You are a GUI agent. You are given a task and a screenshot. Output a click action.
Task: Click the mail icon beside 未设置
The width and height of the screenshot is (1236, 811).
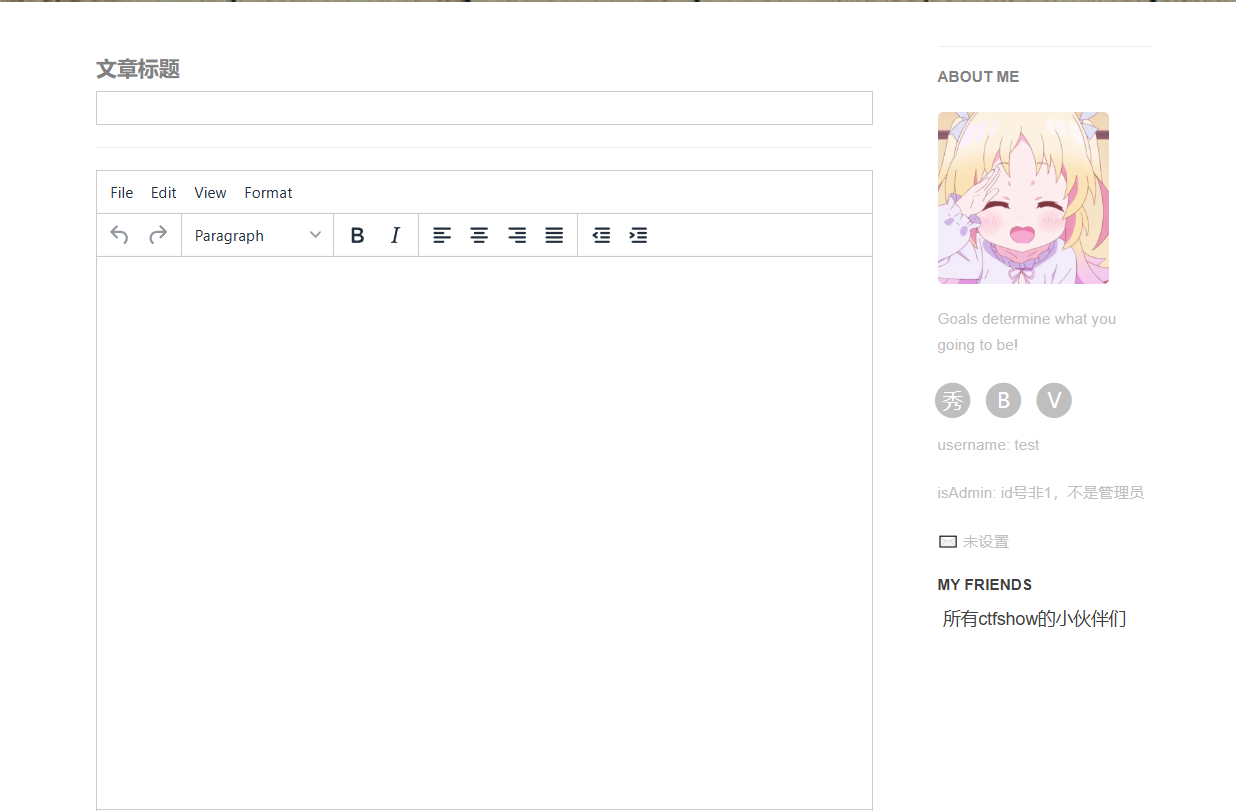(947, 542)
